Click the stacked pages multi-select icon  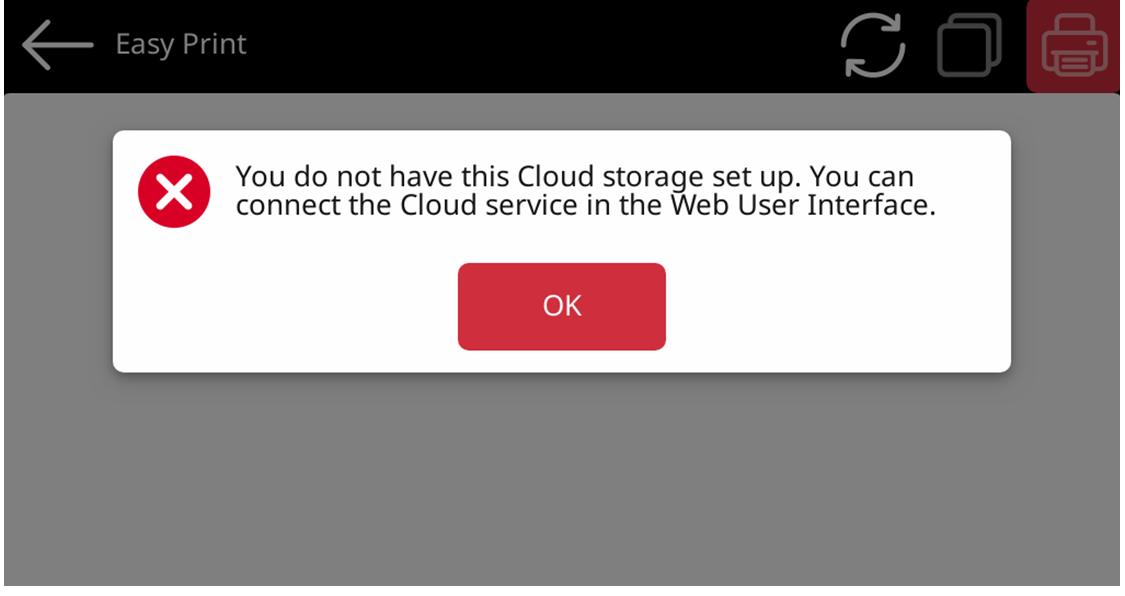969,45
